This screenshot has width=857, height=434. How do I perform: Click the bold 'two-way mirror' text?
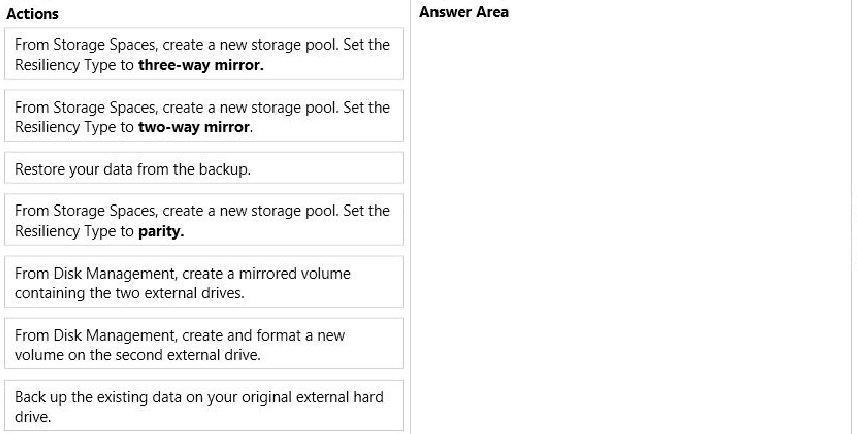point(195,127)
